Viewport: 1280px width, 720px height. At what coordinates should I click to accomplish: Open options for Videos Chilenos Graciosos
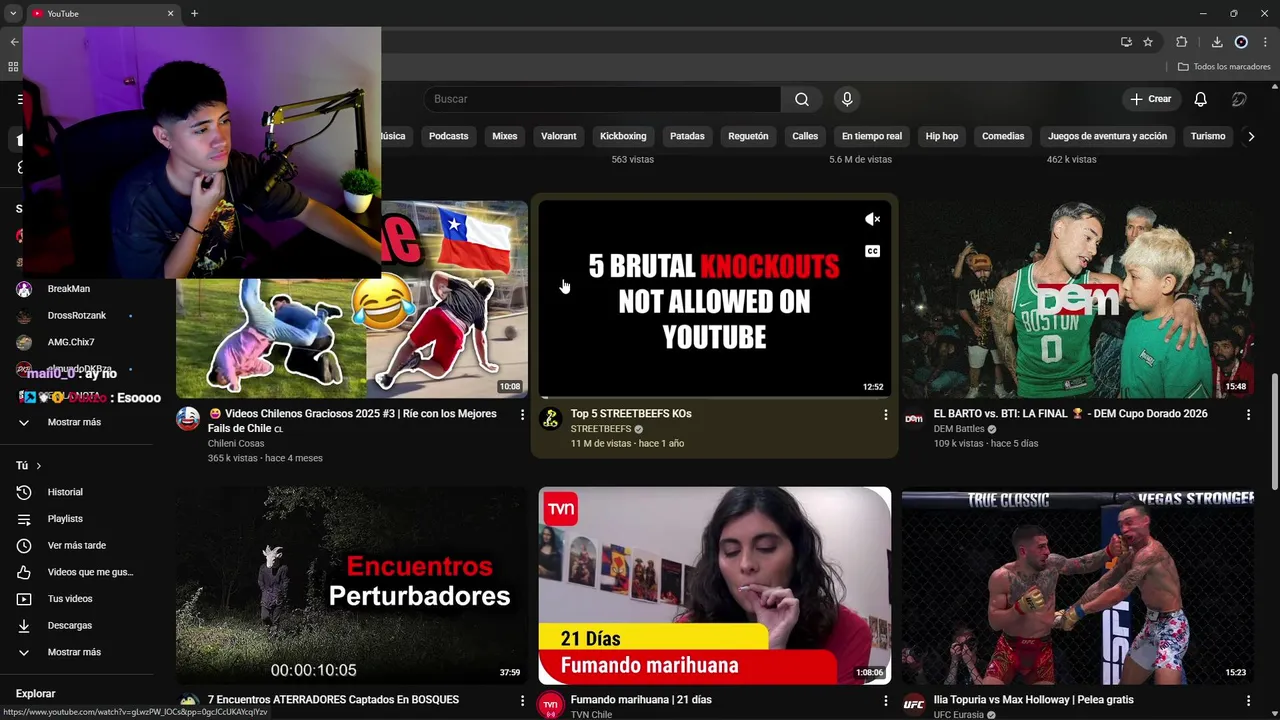[522, 414]
